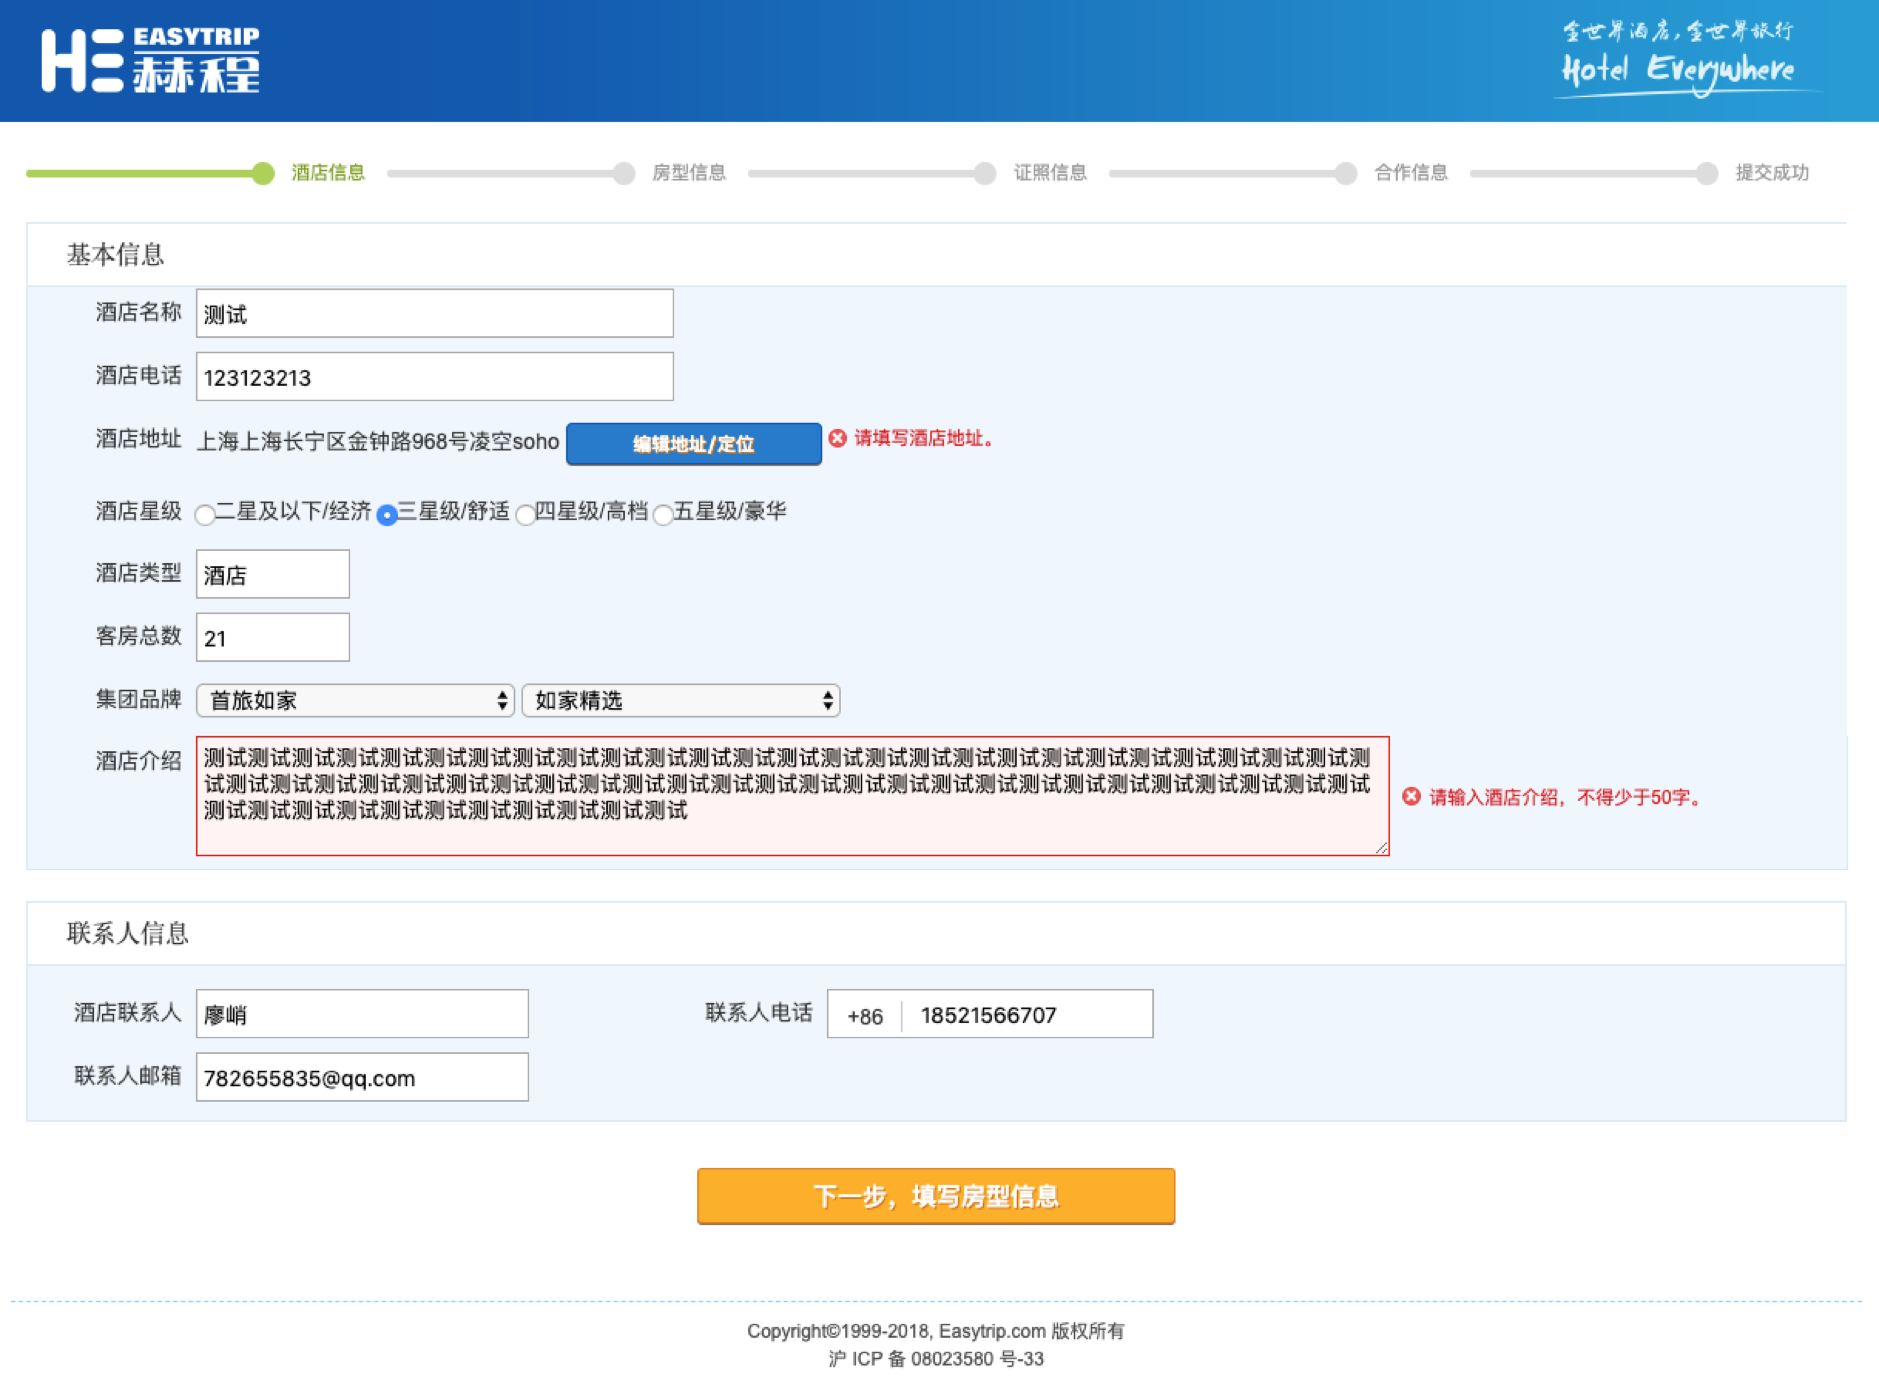Click the address text 上海上海长宁区金钟路968号凌空soho

(x=378, y=441)
